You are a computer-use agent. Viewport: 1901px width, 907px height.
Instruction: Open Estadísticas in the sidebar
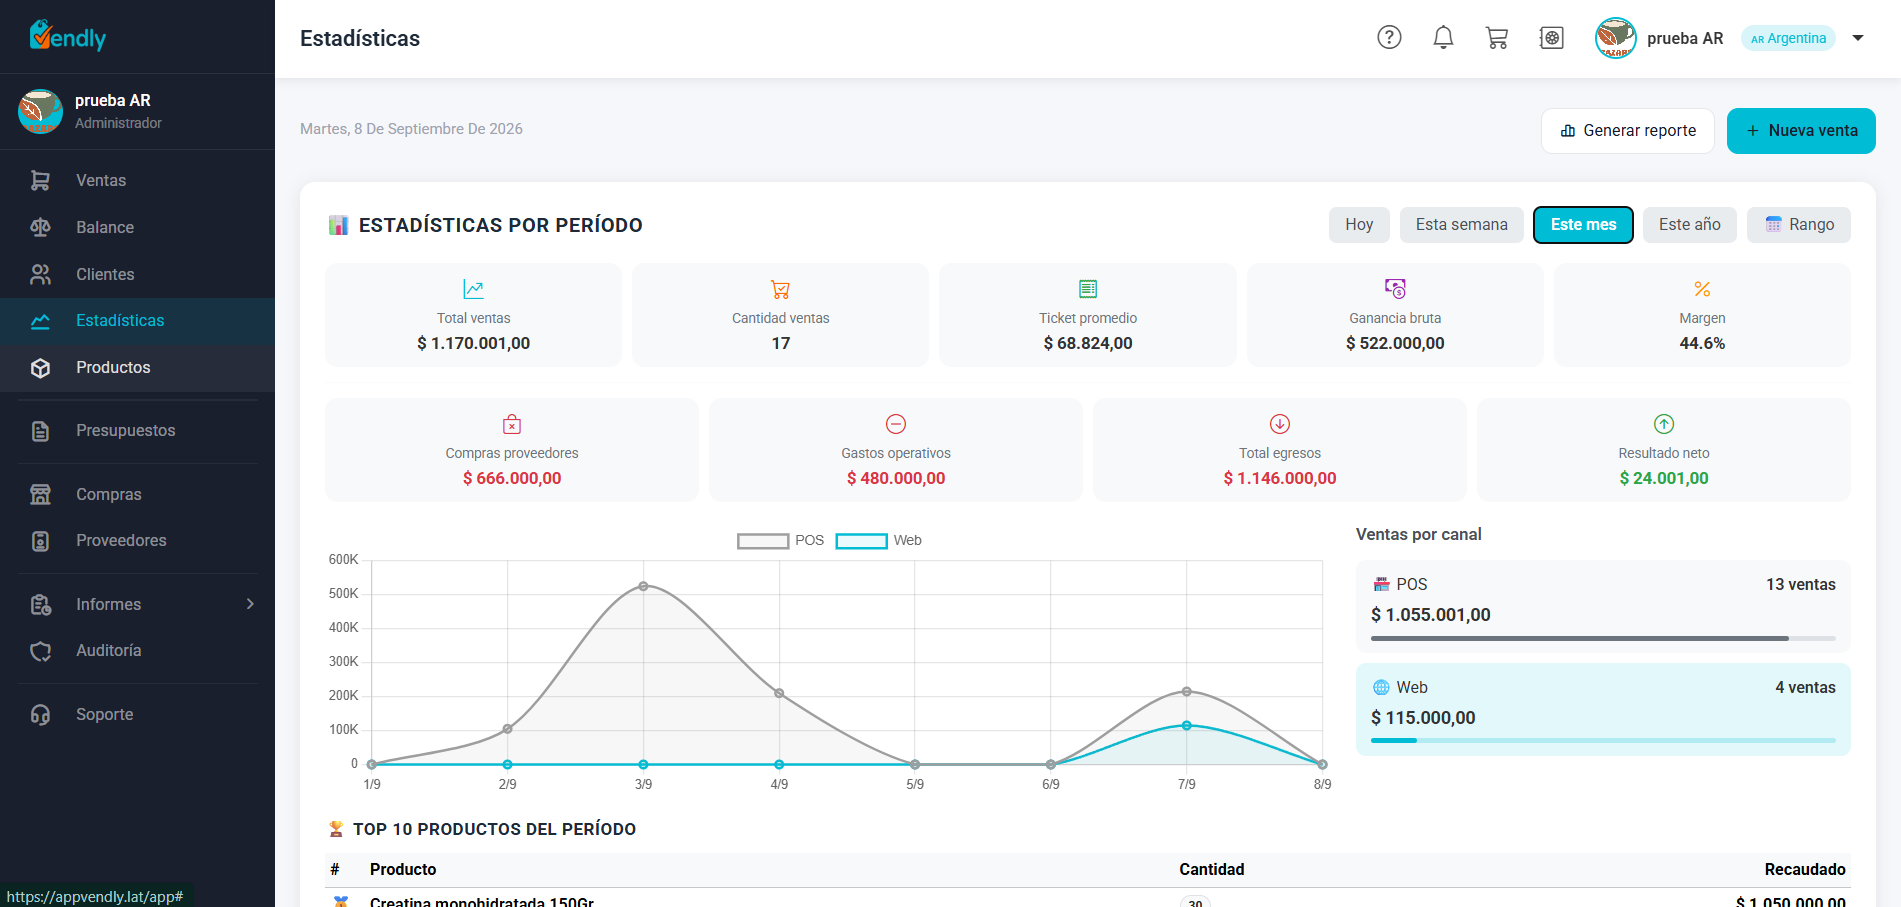[137, 321]
